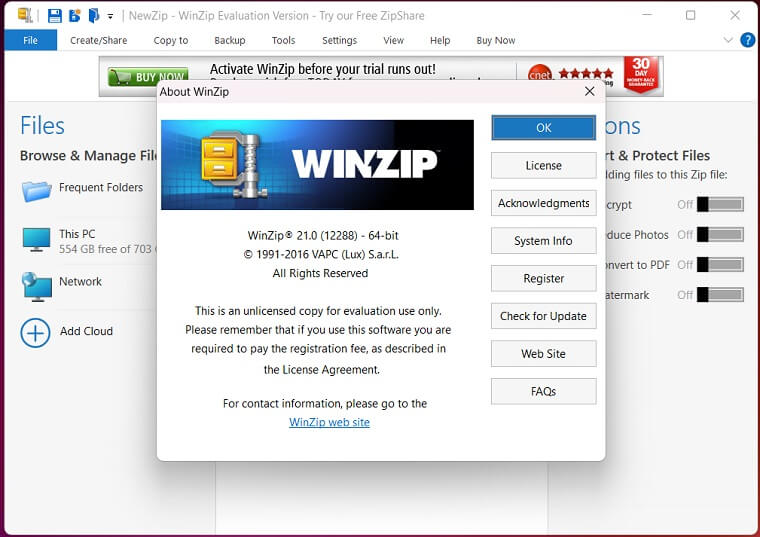Image resolution: width=760 pixels, height=537 pixels.
Task: Select This PC in the Files pane
Action: 77,234
